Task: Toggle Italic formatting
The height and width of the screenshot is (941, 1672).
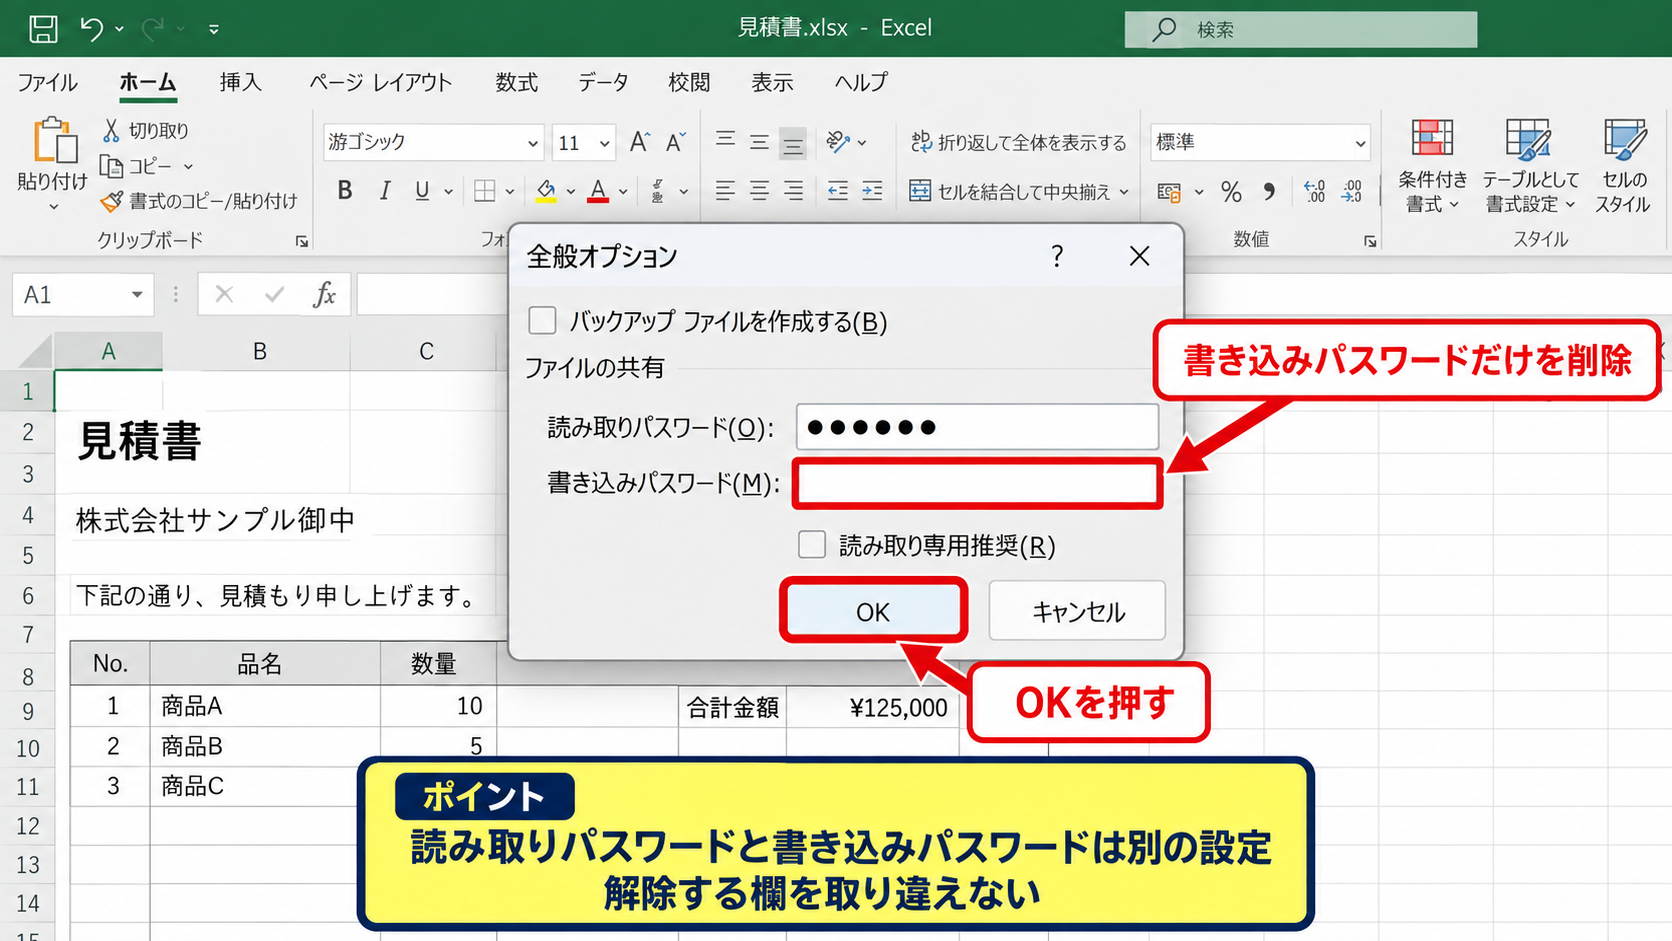Action: click(x=385, y=190)
